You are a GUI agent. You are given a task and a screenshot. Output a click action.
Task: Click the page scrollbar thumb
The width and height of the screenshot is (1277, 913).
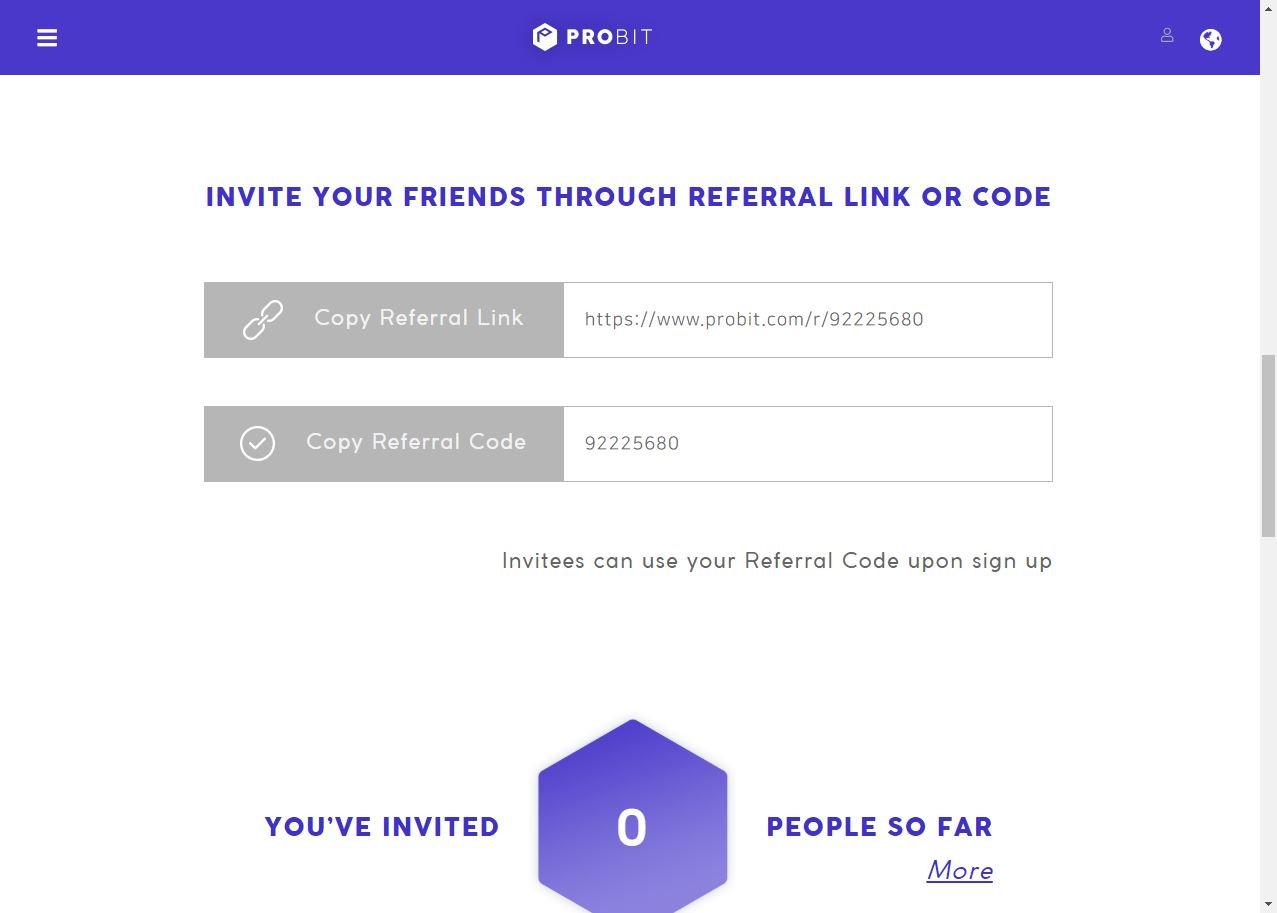[1268, 446]
